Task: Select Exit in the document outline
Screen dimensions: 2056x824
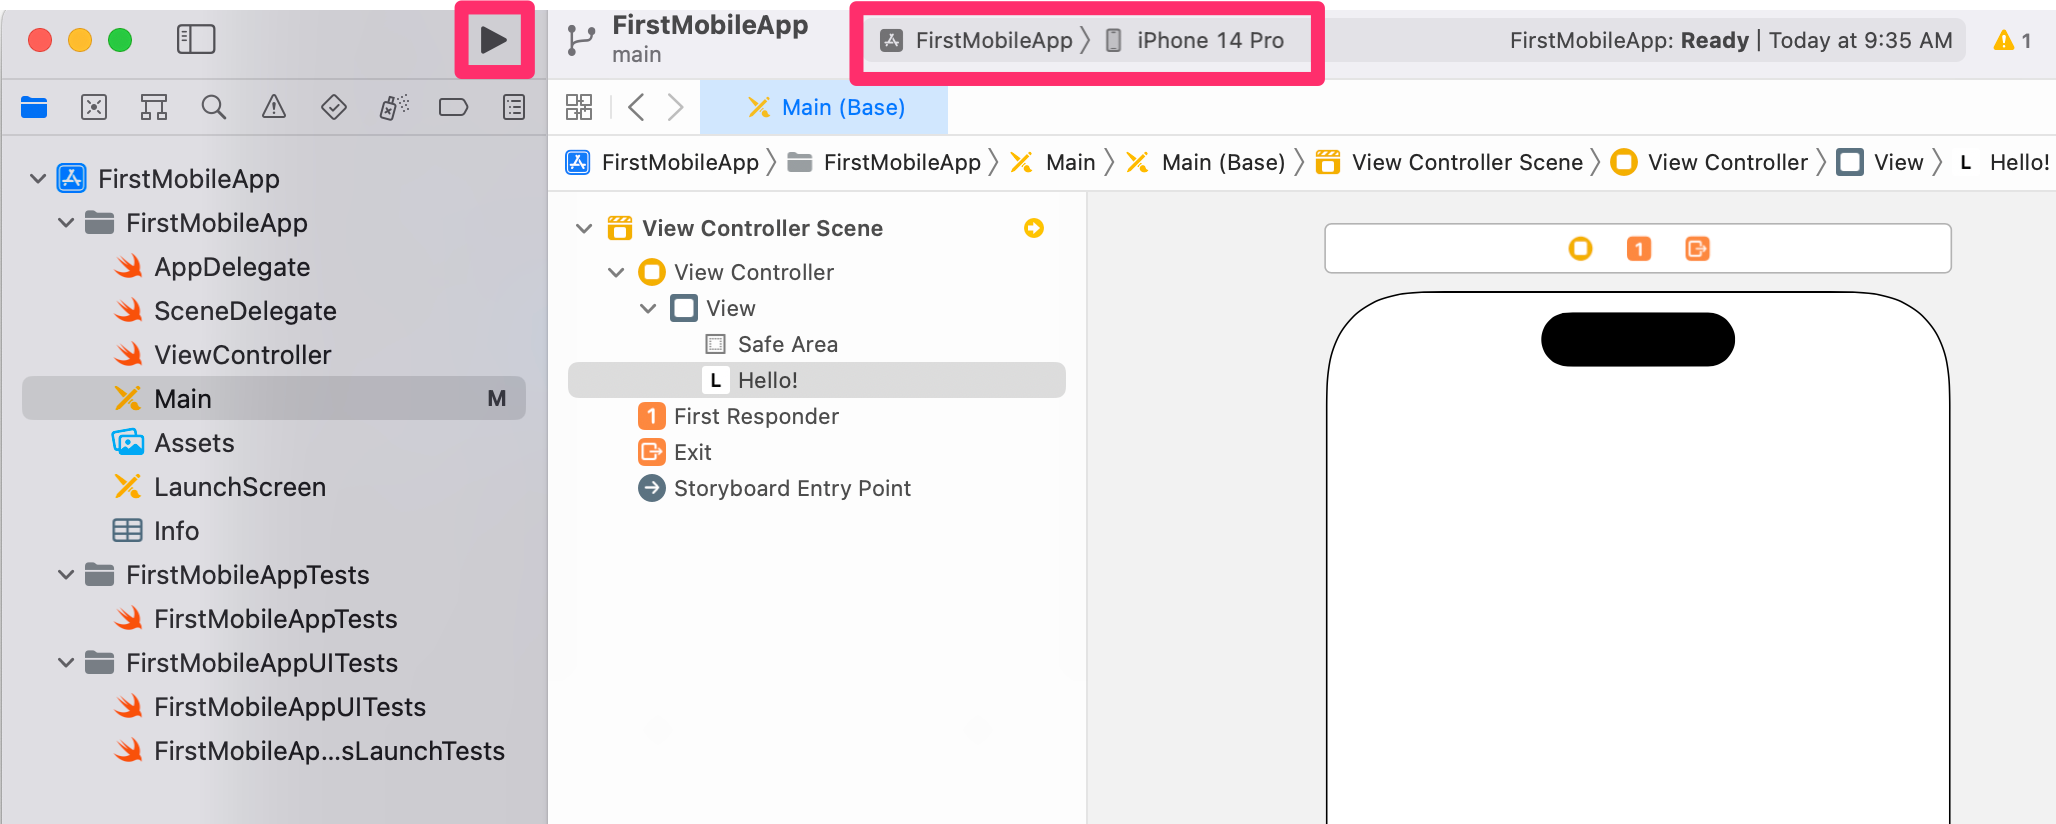Action: 675,453
